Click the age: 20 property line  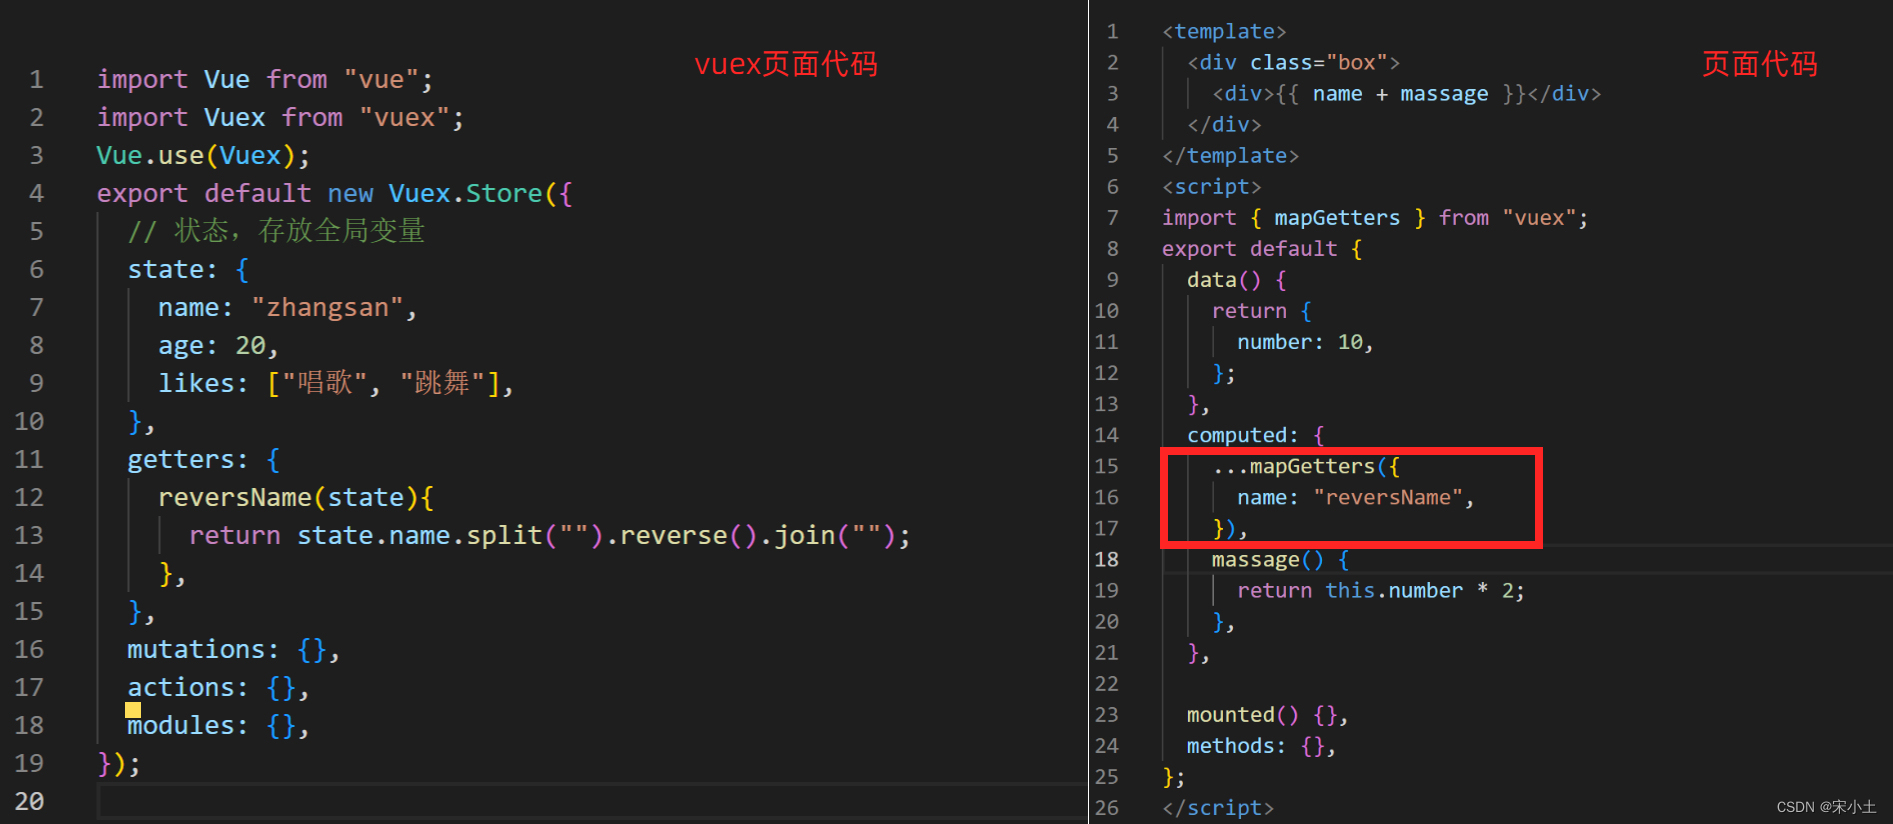[x=218, y=345]
